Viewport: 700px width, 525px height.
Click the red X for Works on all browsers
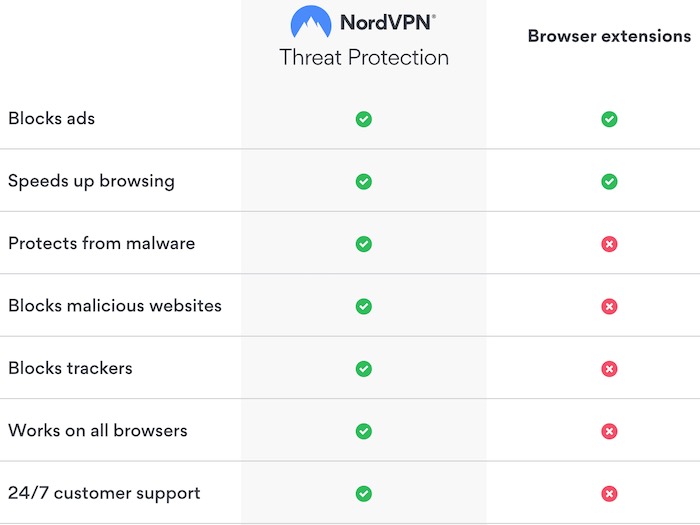[x=609, y=432]
